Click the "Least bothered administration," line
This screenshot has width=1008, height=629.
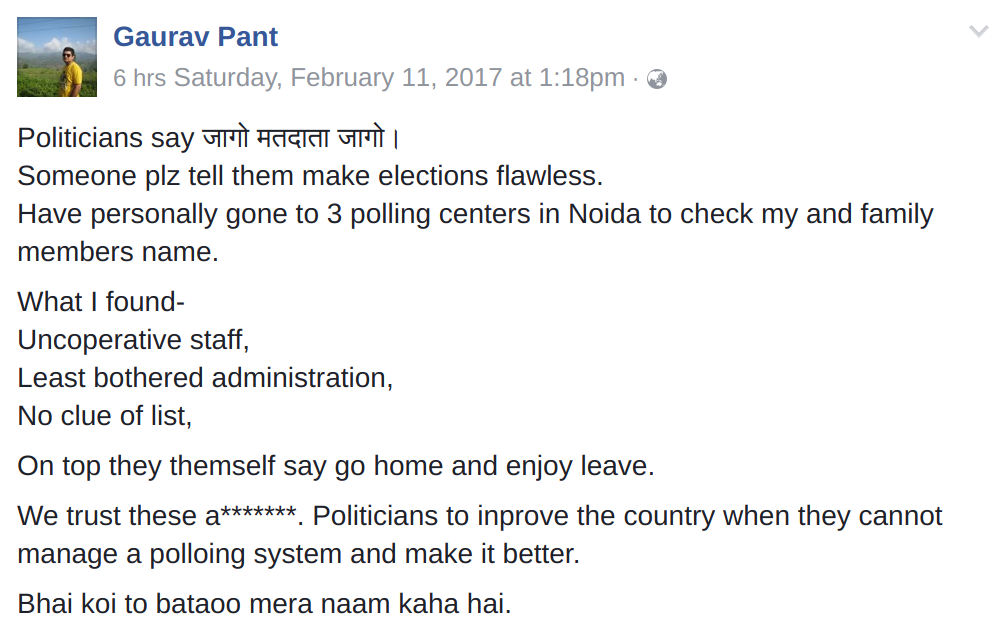(x=205, y=378)
